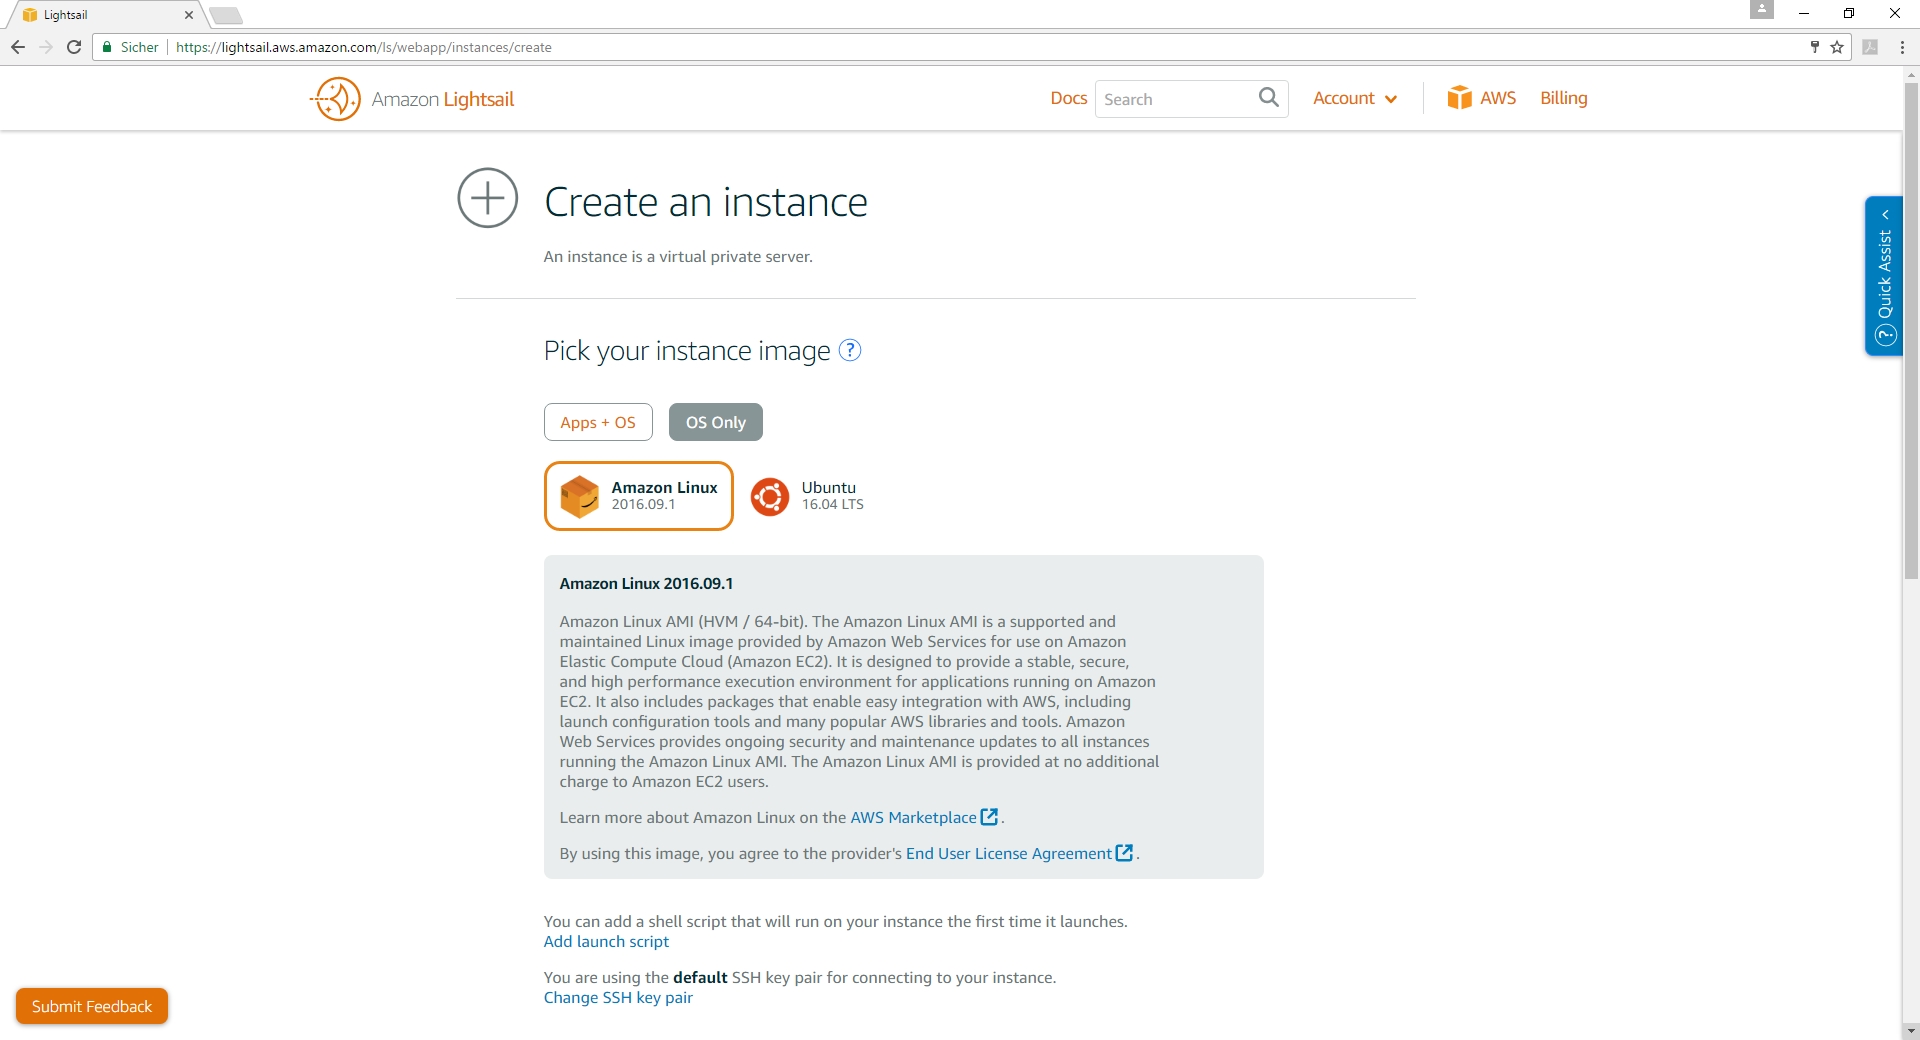
Task: Reload the page with the refresh icon
Action: point(74,47)
